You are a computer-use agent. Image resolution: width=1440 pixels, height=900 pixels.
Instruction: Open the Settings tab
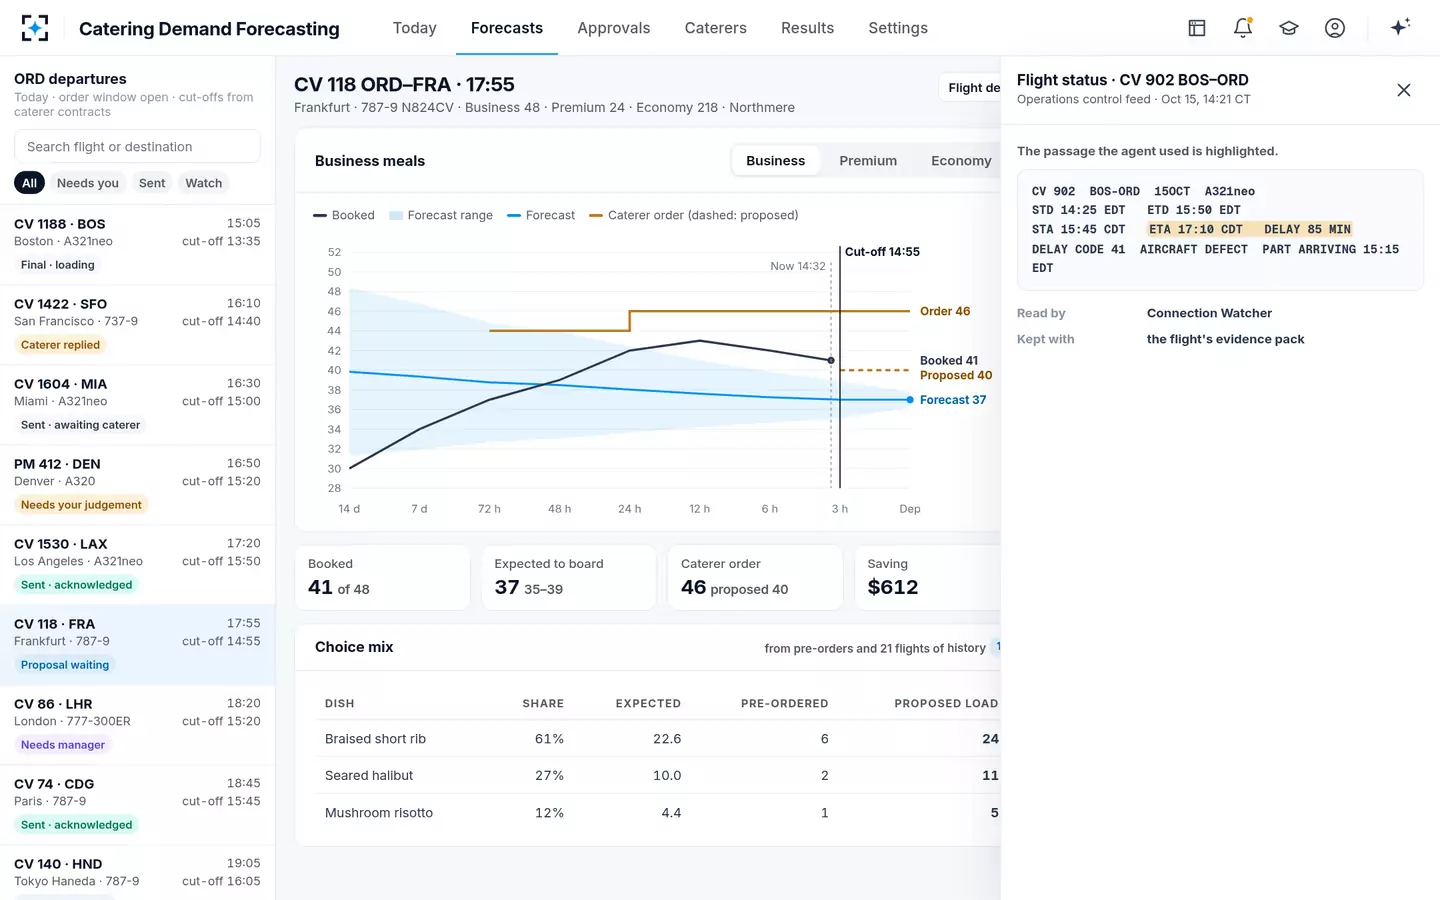tap(898, 28)
